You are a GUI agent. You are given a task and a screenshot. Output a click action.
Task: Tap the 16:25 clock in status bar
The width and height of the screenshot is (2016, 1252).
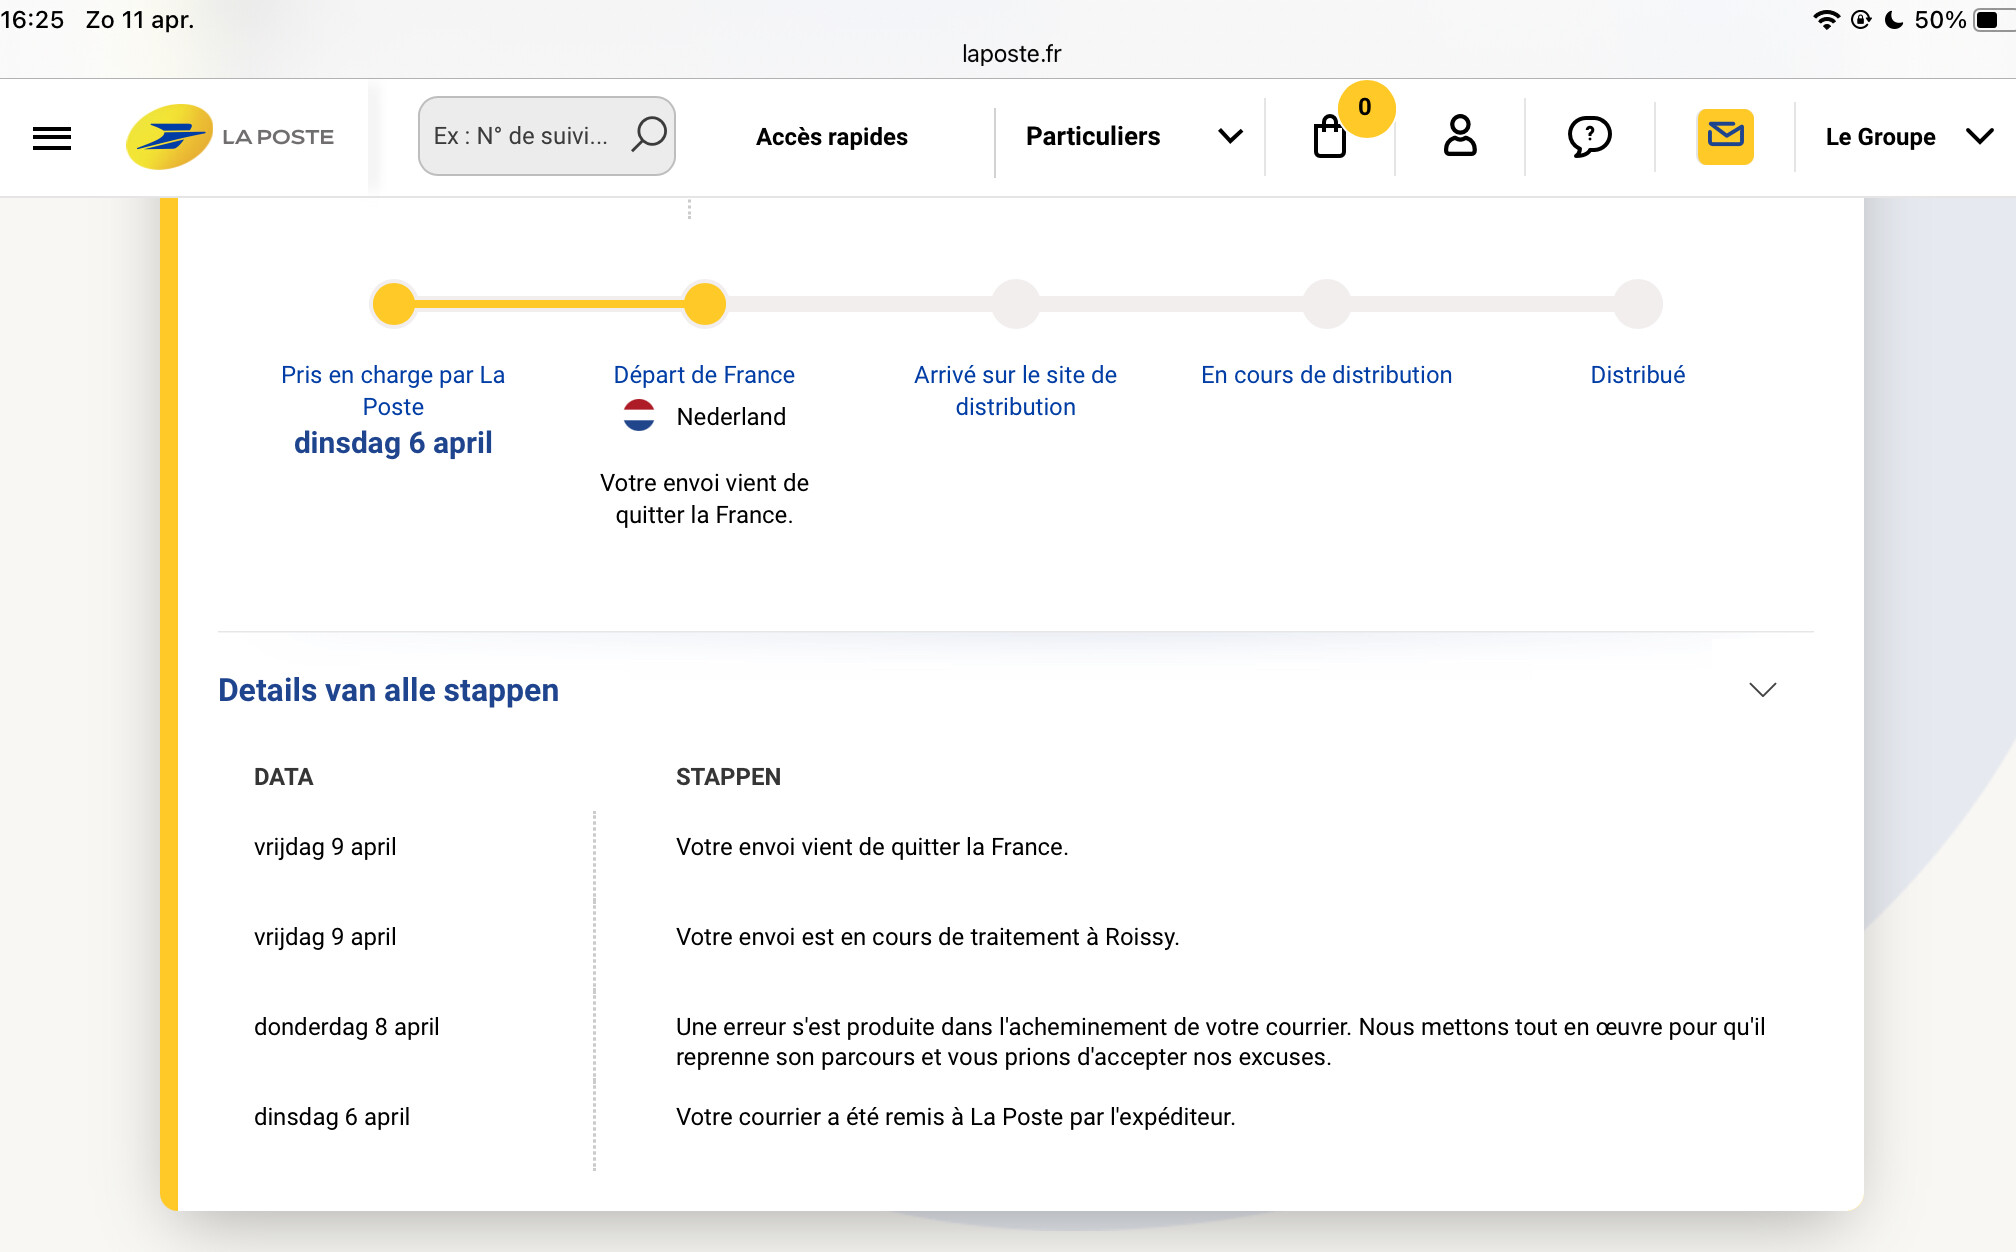(32, 20)
